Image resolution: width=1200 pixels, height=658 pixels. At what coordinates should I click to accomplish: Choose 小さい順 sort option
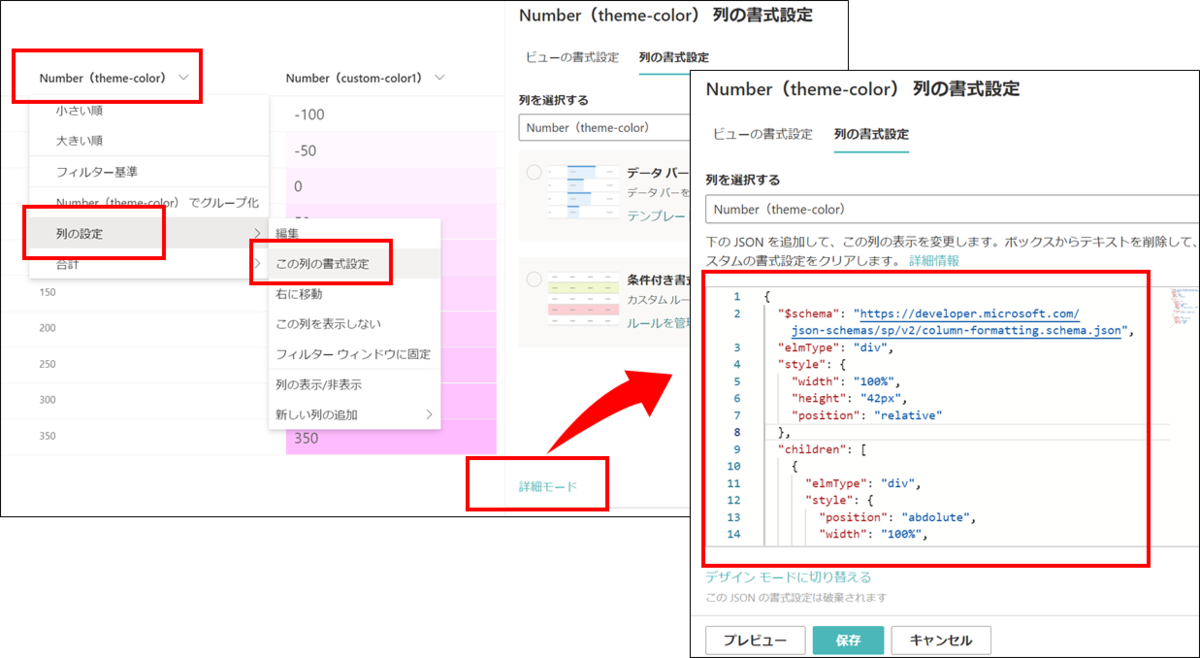click(80, 110)
